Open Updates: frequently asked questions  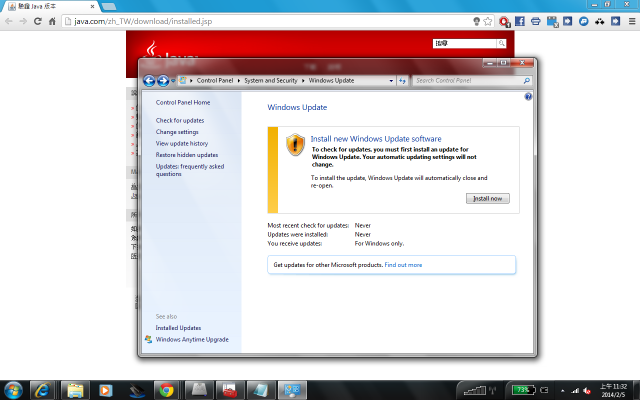(190, 170)
